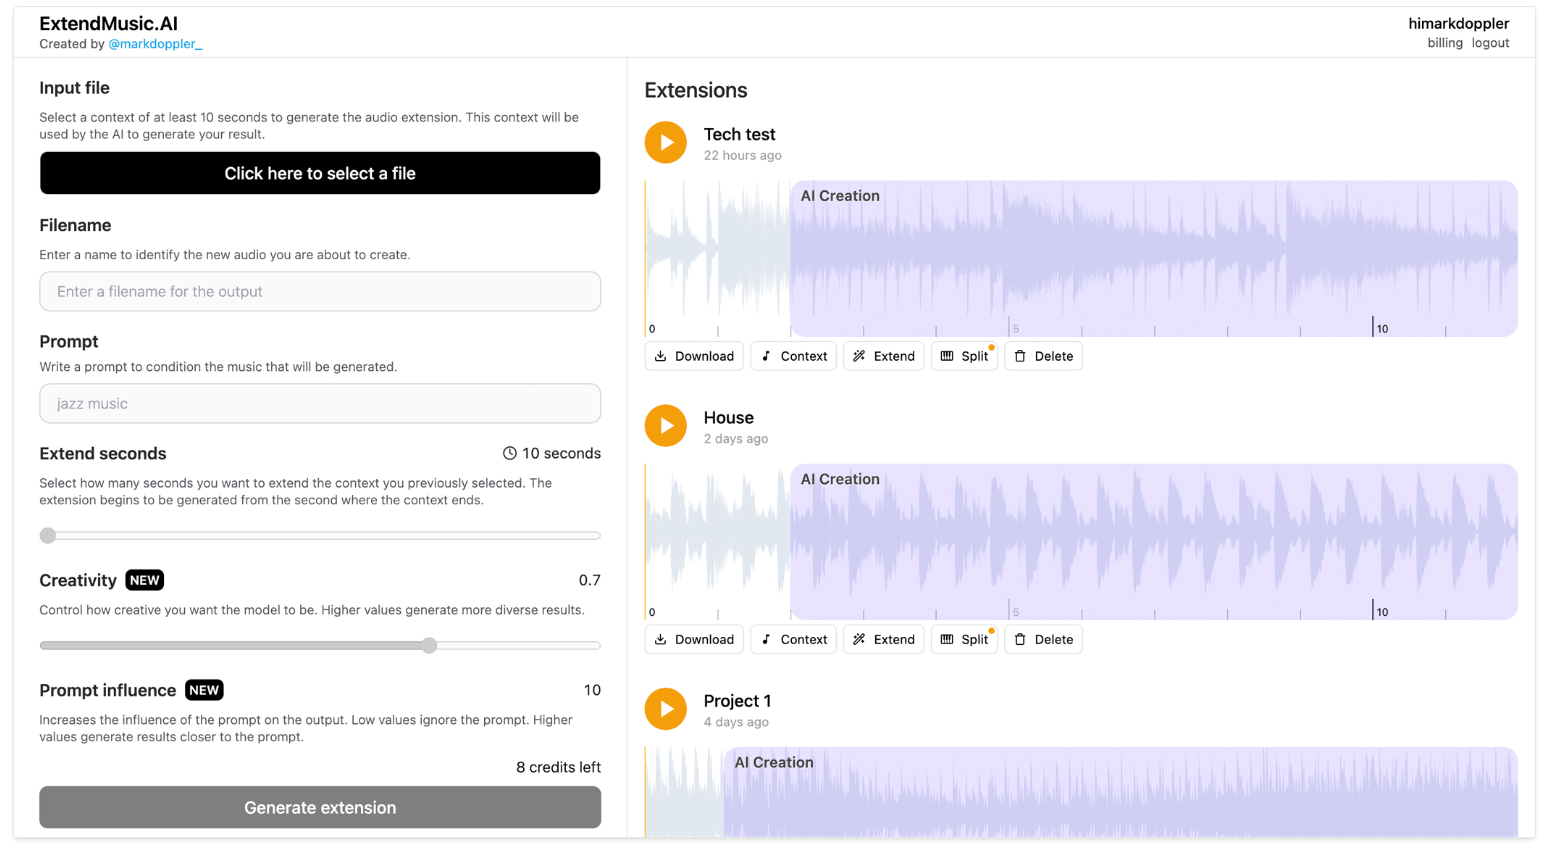Extend the Tech test track
Image resolution: width=1552 pixels, height=854 pixels.
[884, 356]
